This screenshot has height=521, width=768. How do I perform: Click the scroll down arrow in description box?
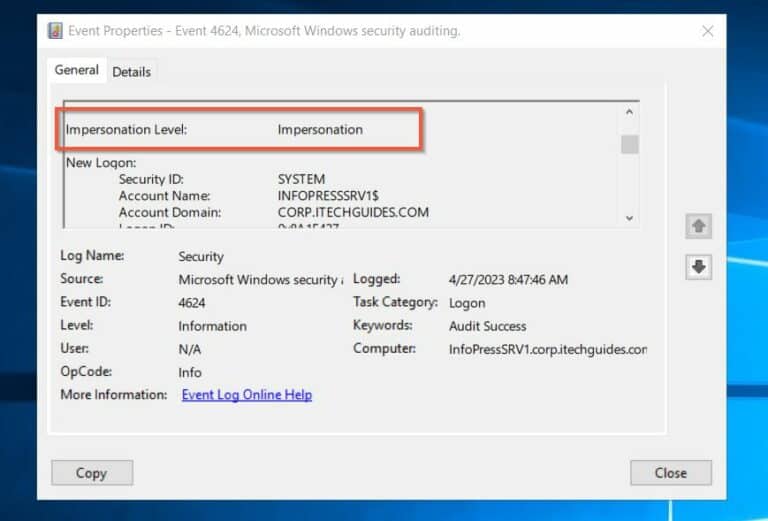(629, 218)
